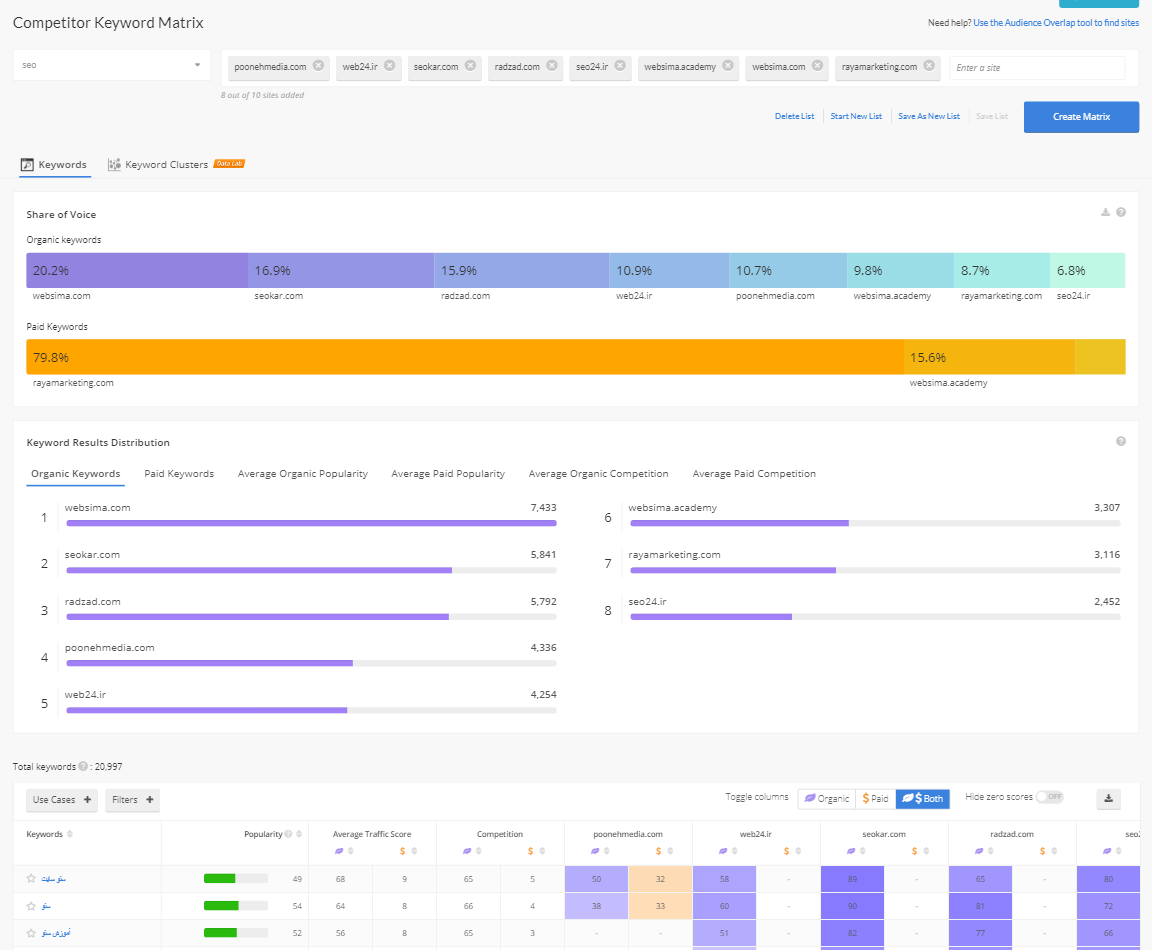Select Average Paid Popularity tab
The width and height of the screenshot is (1152, 950).
(x=448, y=474)
